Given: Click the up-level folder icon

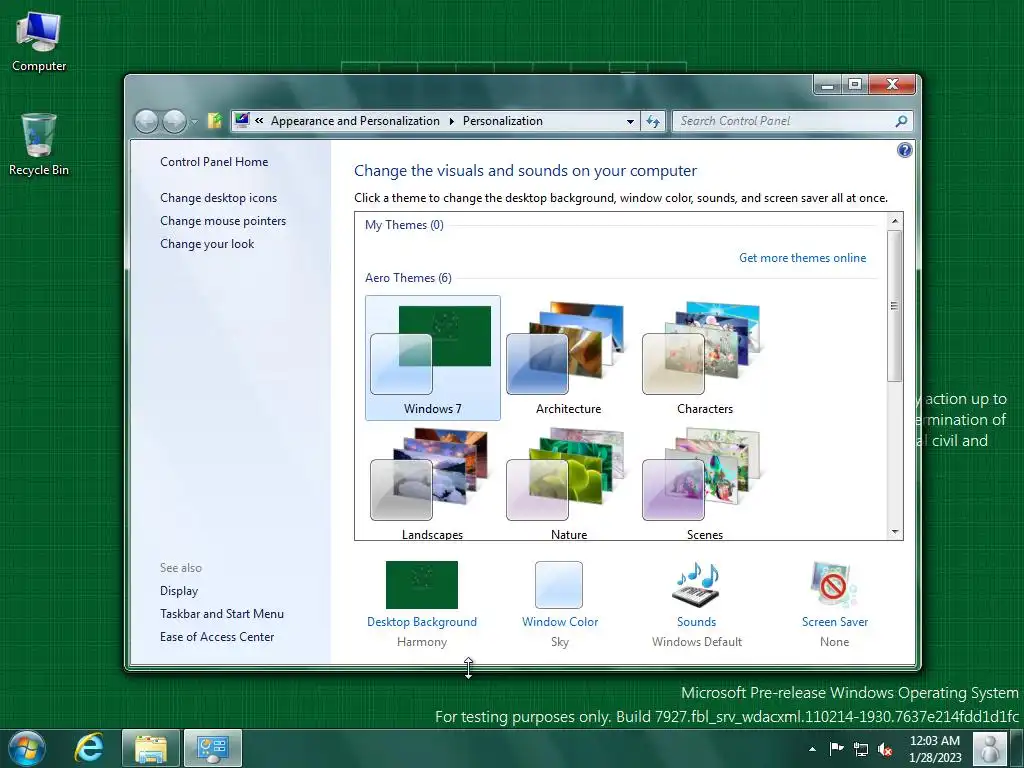Looking at the screenshot, I should pyautogui.click(x=215, y=121).
